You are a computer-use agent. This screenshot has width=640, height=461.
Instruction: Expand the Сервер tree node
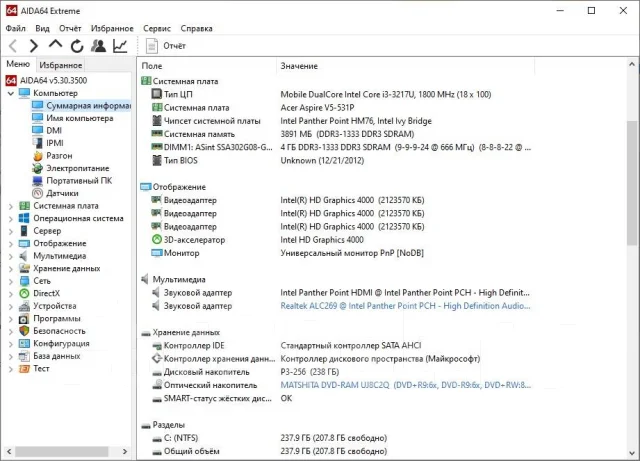pyautogui.click(x=11, y=232)
